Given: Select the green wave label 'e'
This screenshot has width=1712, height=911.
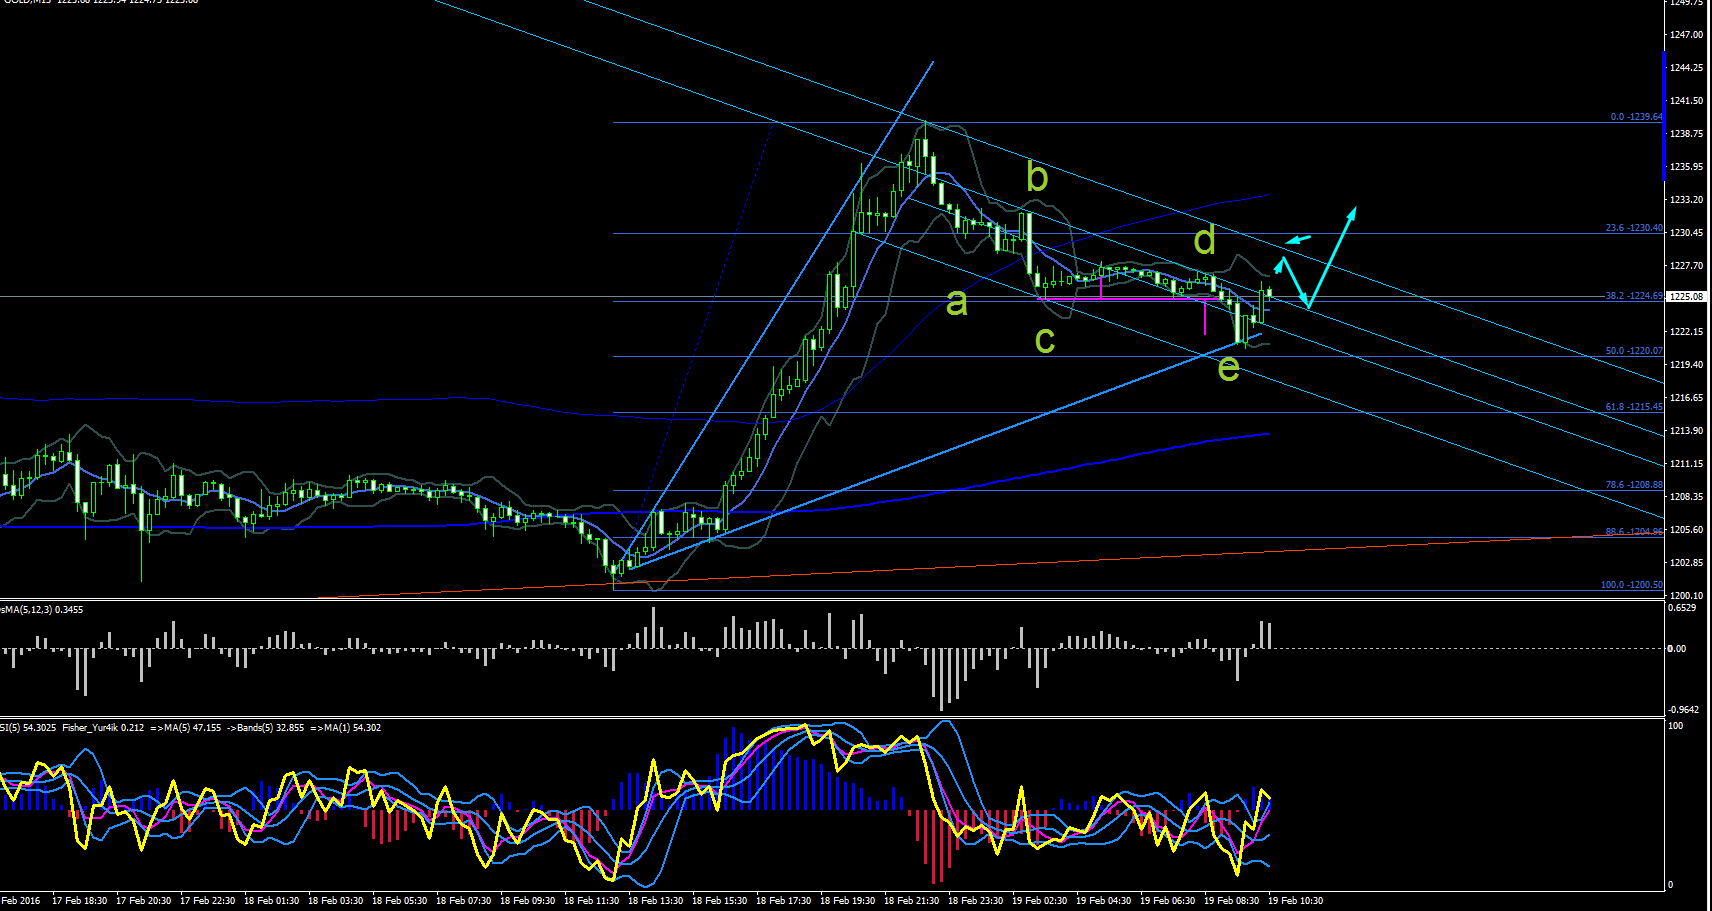Looking at the screenshot, I should click(1229, 369).
